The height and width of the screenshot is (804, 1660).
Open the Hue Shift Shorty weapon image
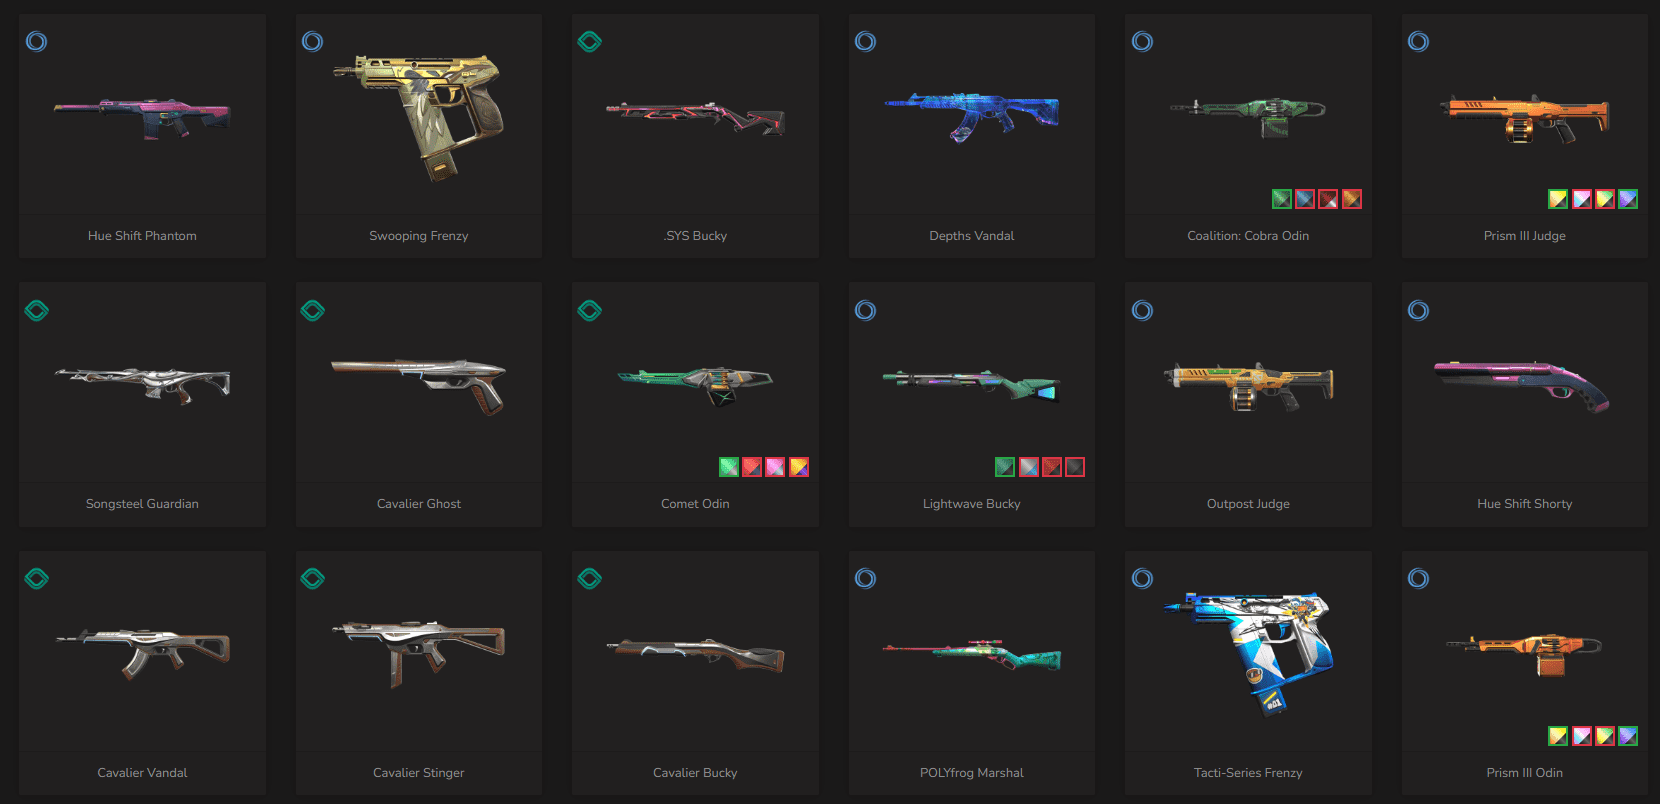[x=1522, y=387]
